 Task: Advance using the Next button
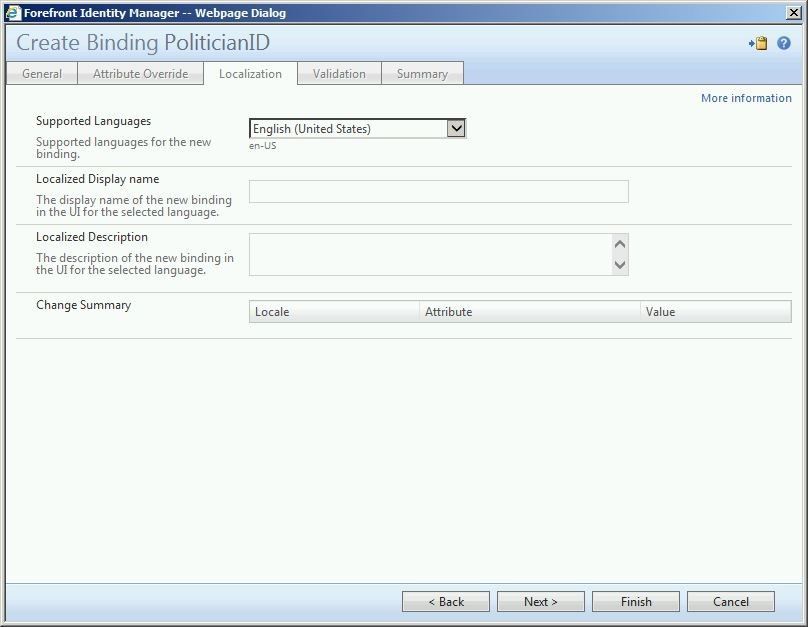pyautogui.click(x=541, y=602)
